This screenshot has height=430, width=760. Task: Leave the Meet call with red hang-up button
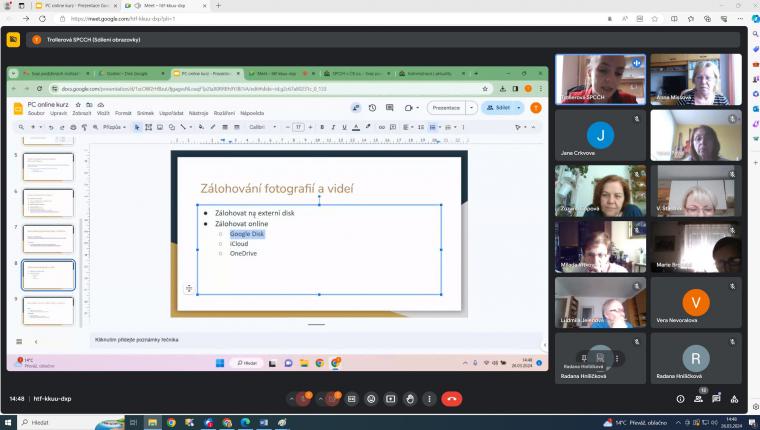[x=451, y=399]
